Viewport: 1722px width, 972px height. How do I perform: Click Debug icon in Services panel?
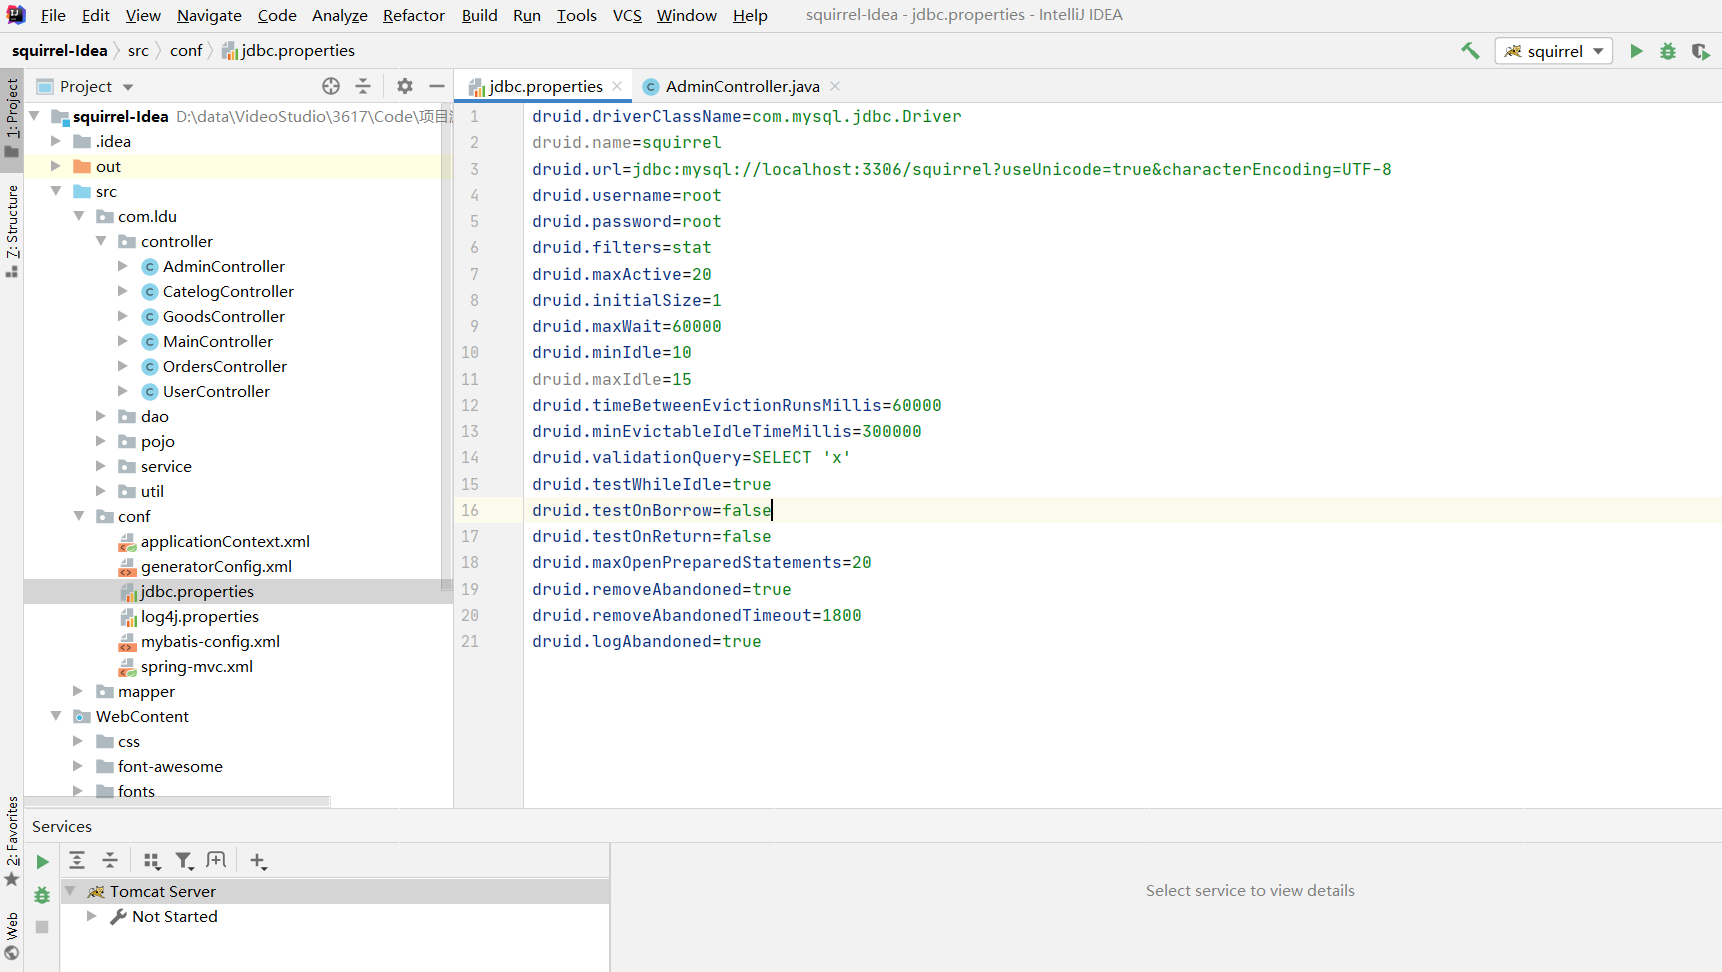(42, 895)
